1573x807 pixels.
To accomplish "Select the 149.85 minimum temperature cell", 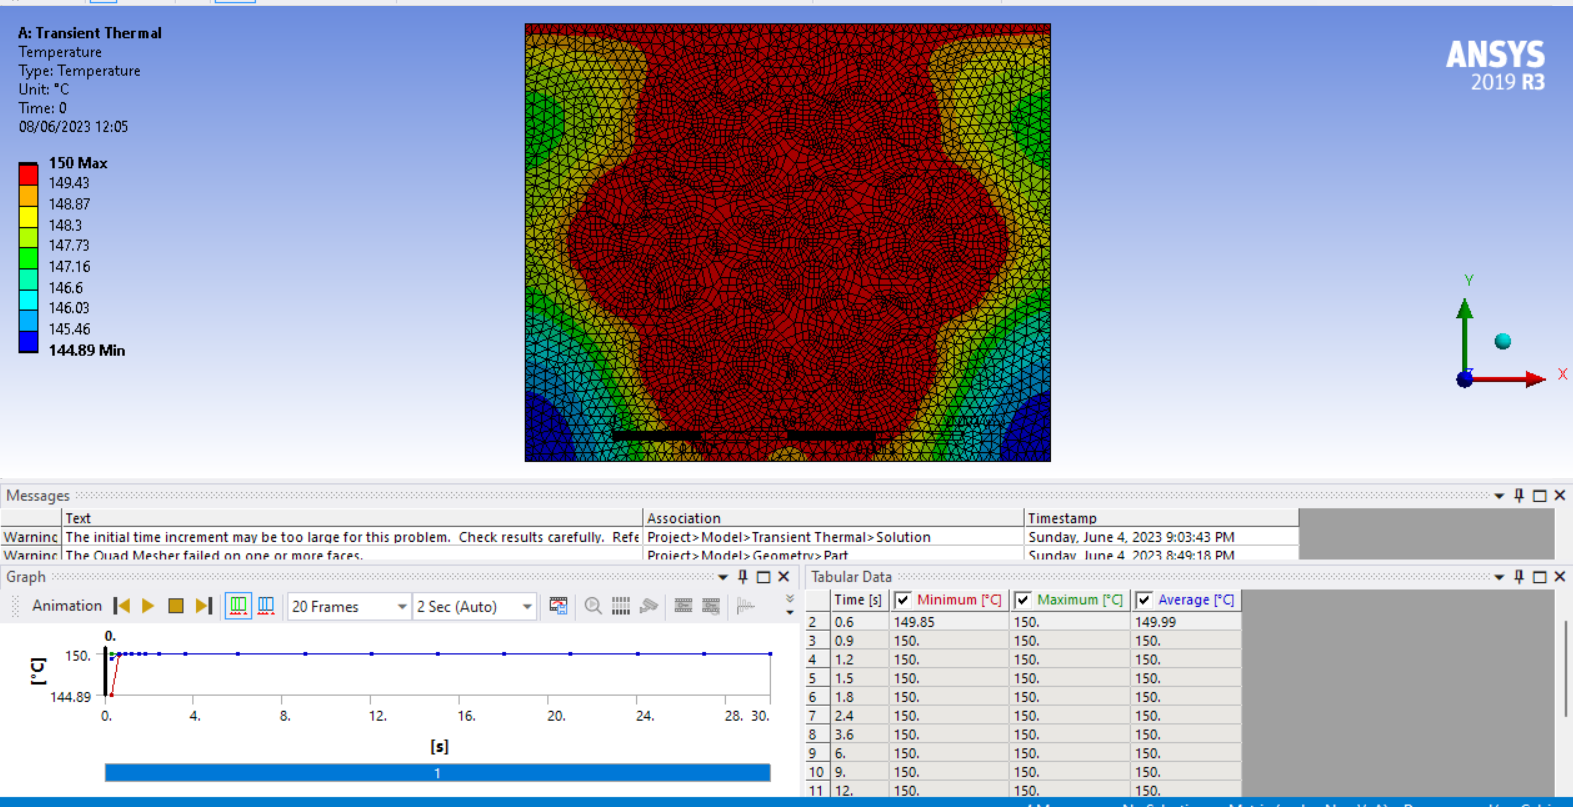I will pos(950,622).
